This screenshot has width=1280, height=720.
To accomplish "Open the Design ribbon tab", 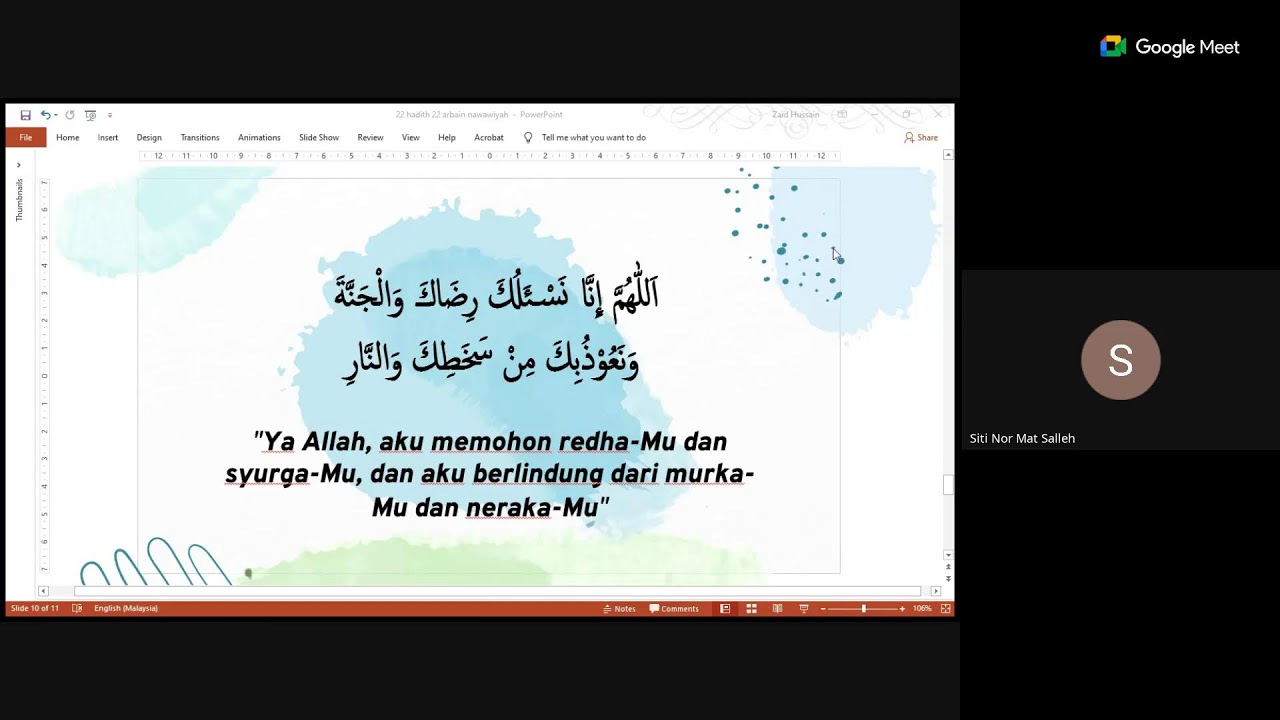I will (149, 138).
